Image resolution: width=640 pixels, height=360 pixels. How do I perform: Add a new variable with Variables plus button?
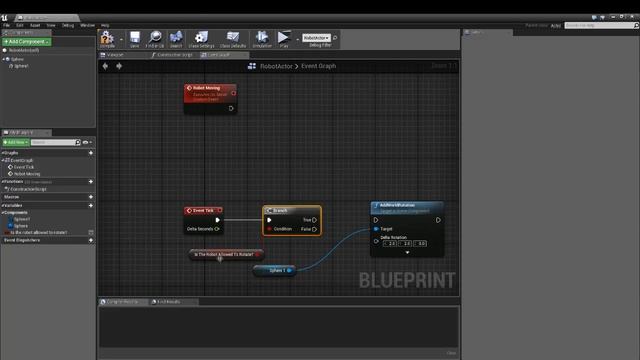pos(91,205)
